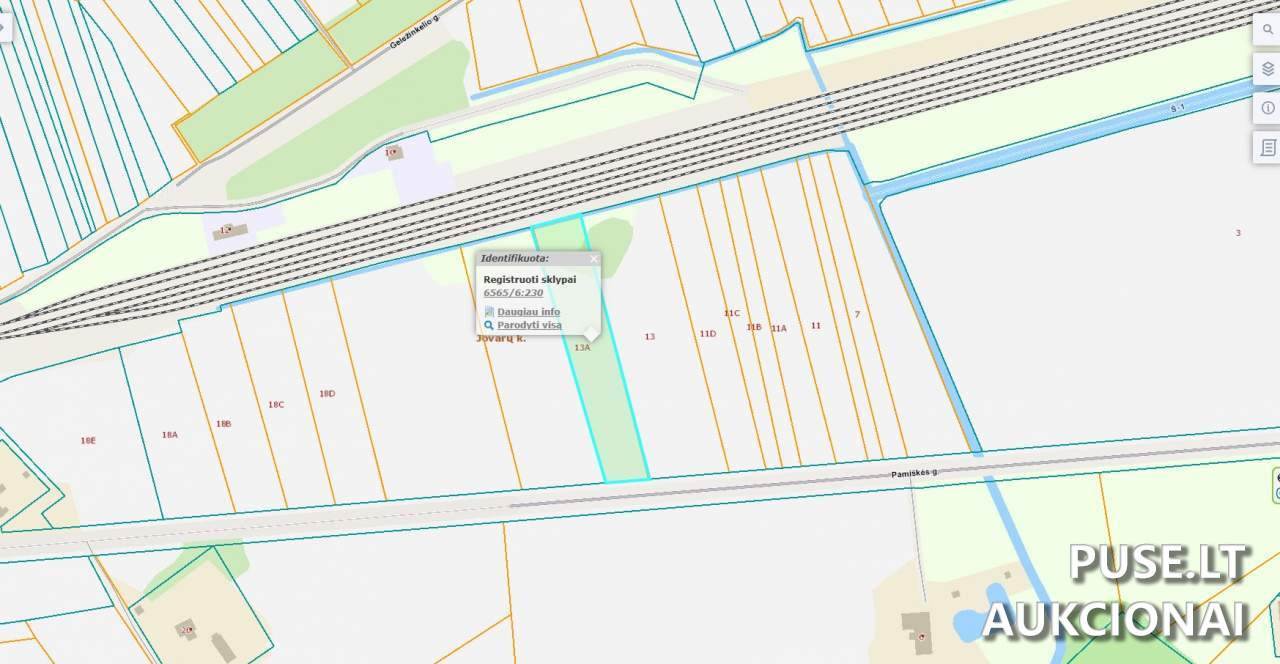Click the Pamiškės g. street label

(914, 472)
